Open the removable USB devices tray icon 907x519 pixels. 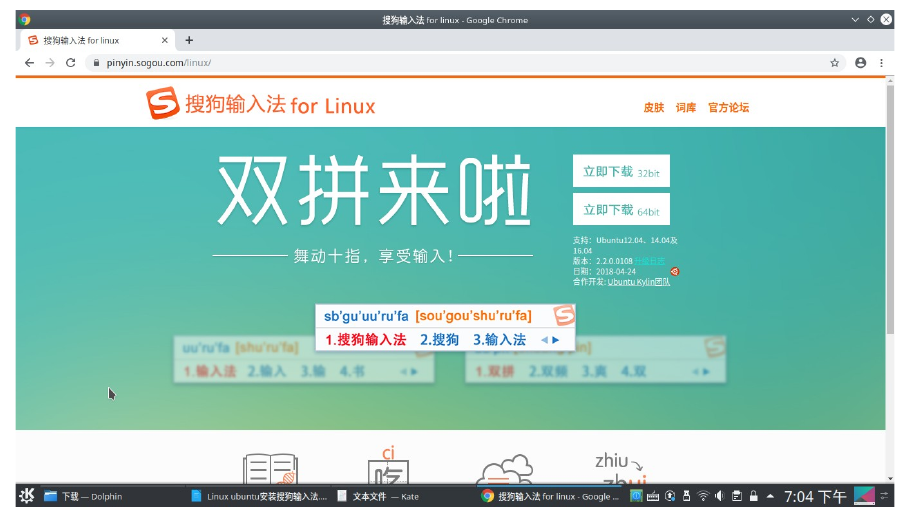[687, 496]
